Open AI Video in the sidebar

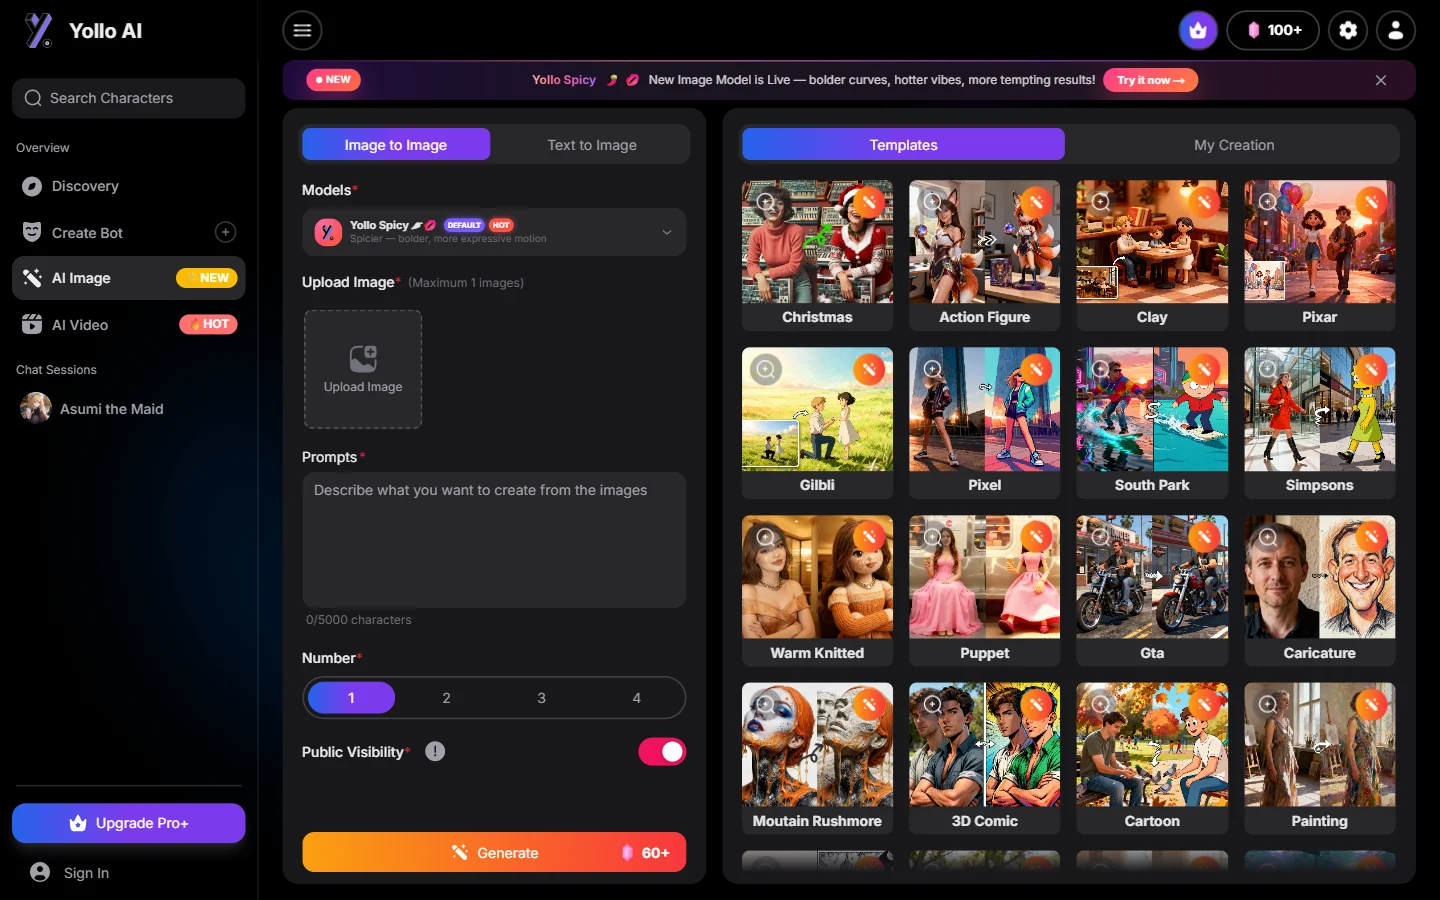click(x=128, y=324)
